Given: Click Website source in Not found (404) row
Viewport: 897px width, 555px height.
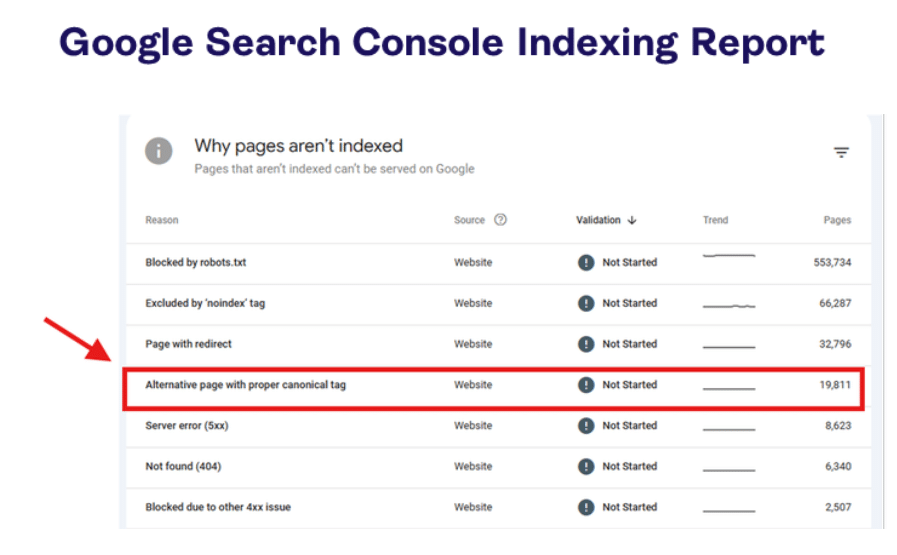Looking at the screenshot, I should 473,466.
